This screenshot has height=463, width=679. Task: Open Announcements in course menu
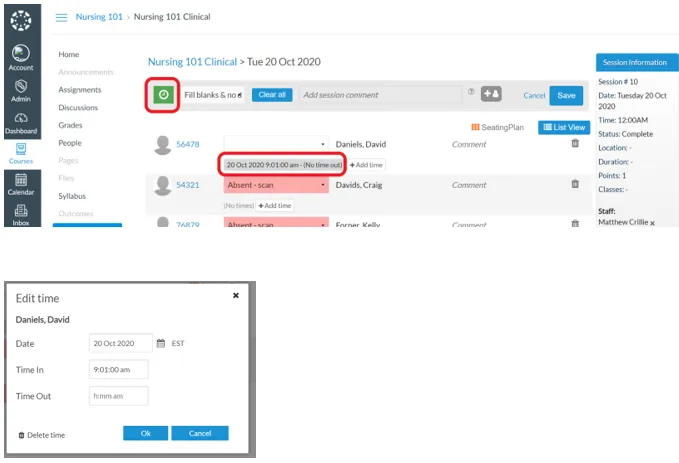[86, 72]
